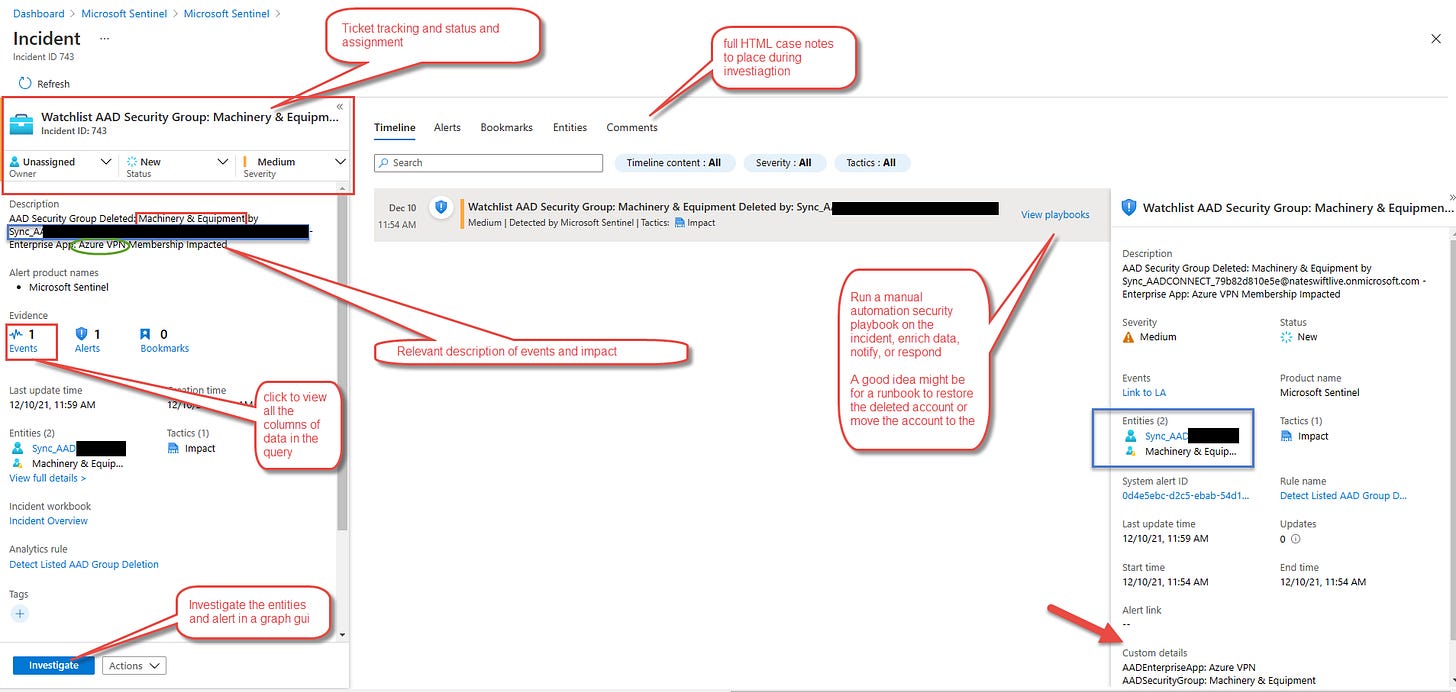The image size is (1456, 692).
Task: Open Timeline content : All filter
Action: tap(675, 163)
